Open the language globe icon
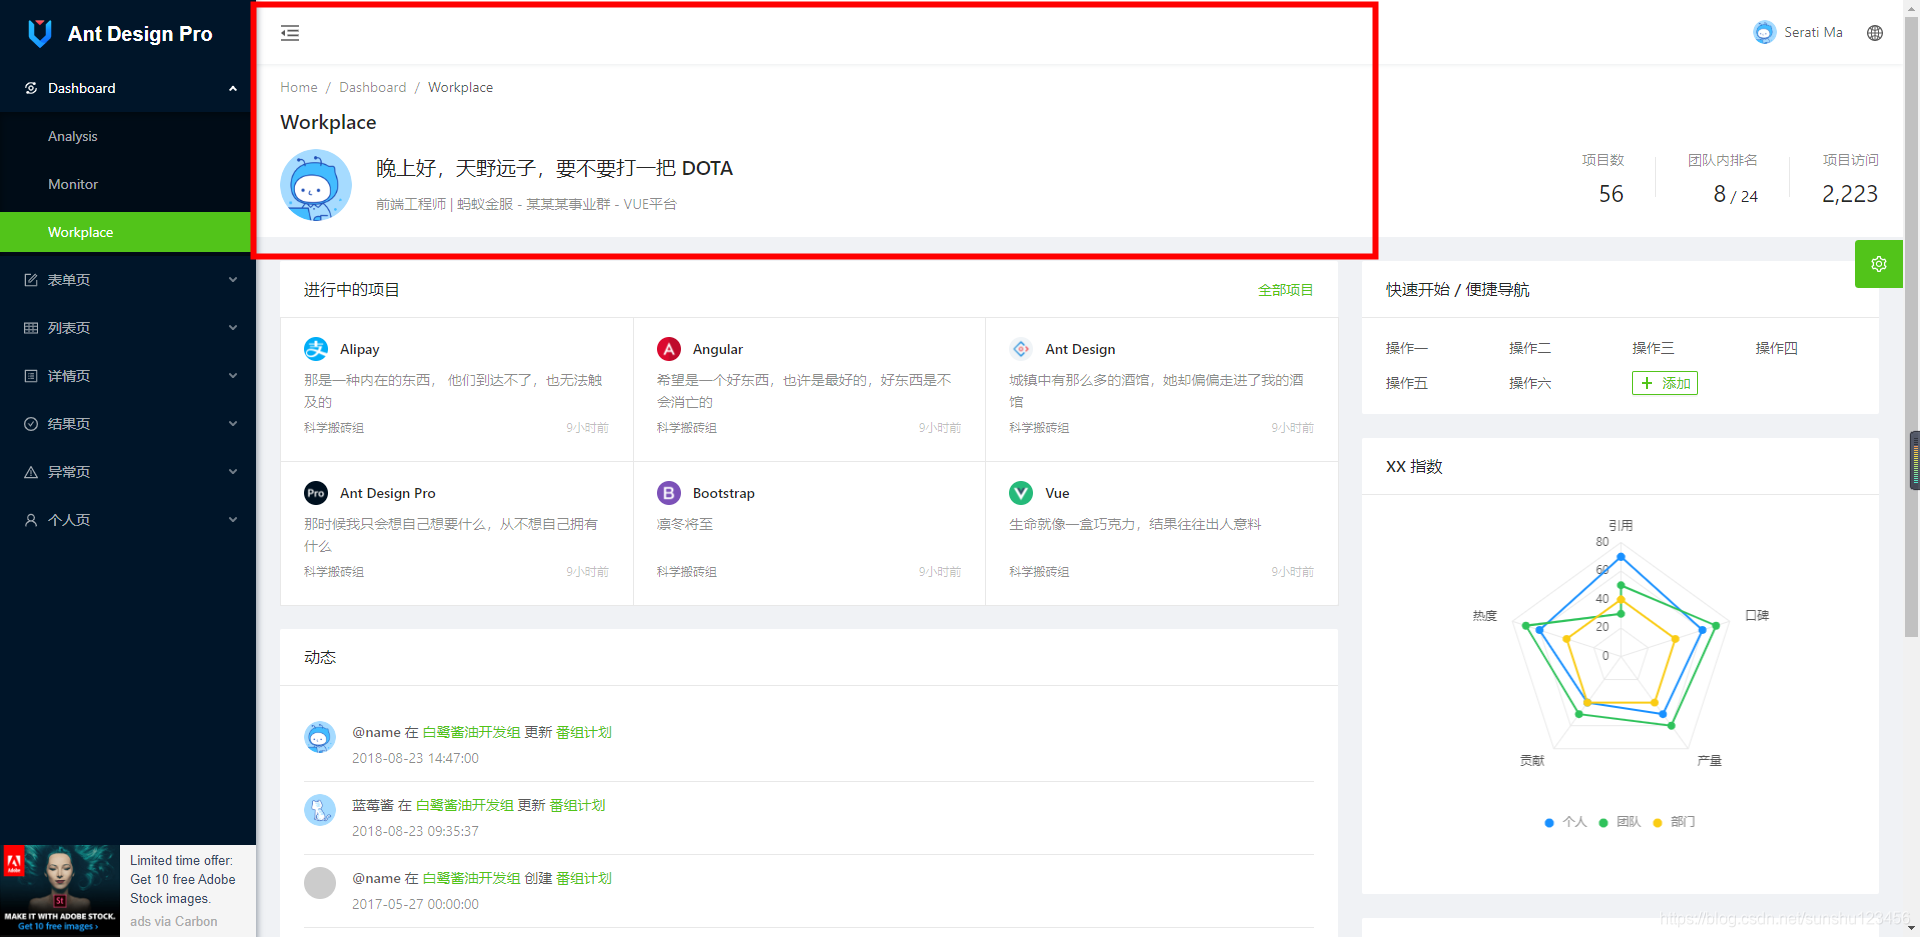The width and height of the screenshot is (1920, 937). pos(1875,33)
